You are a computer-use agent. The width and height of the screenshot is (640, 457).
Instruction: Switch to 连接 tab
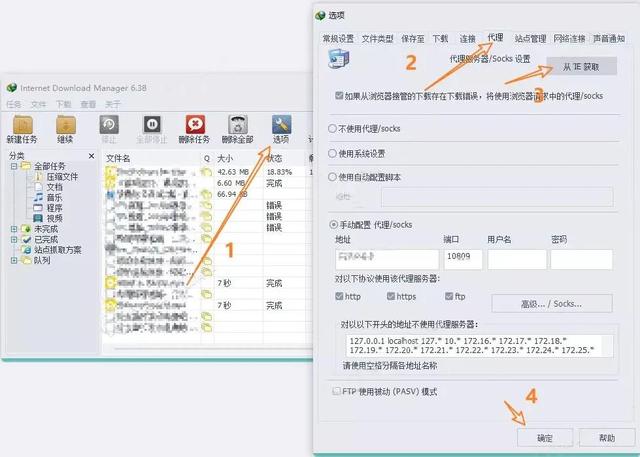pos(467,39)
